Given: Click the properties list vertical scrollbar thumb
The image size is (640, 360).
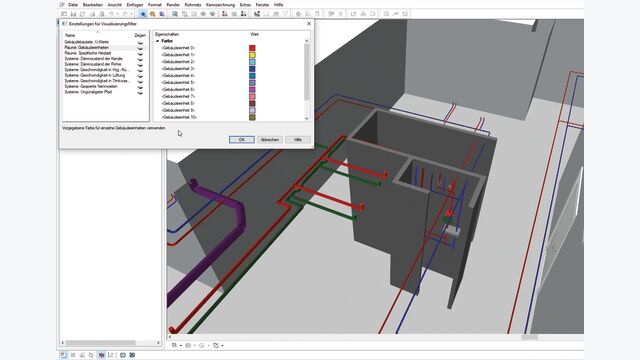Looking at the screenshot, I should [307, 72].
